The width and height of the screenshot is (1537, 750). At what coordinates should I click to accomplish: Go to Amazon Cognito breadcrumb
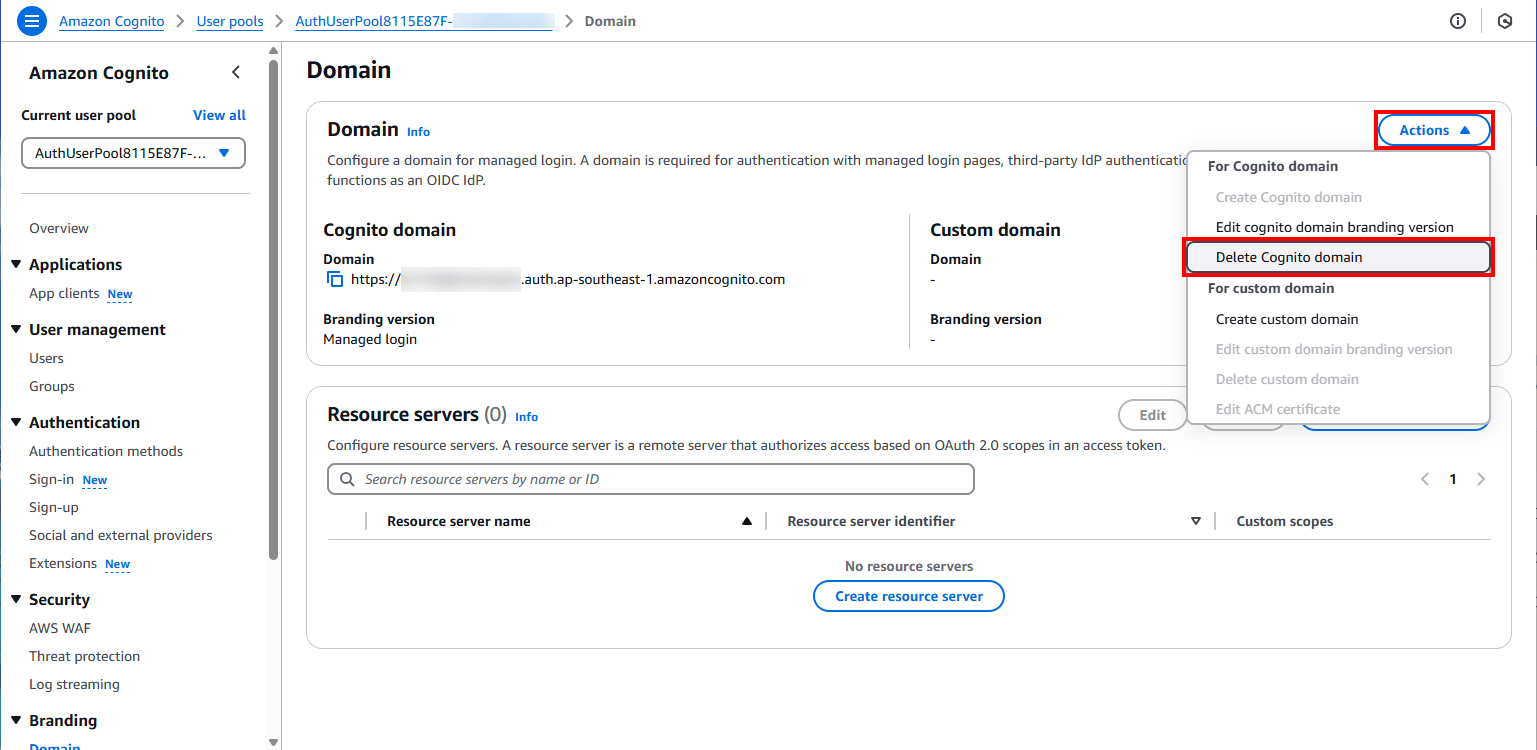[111, 21]
